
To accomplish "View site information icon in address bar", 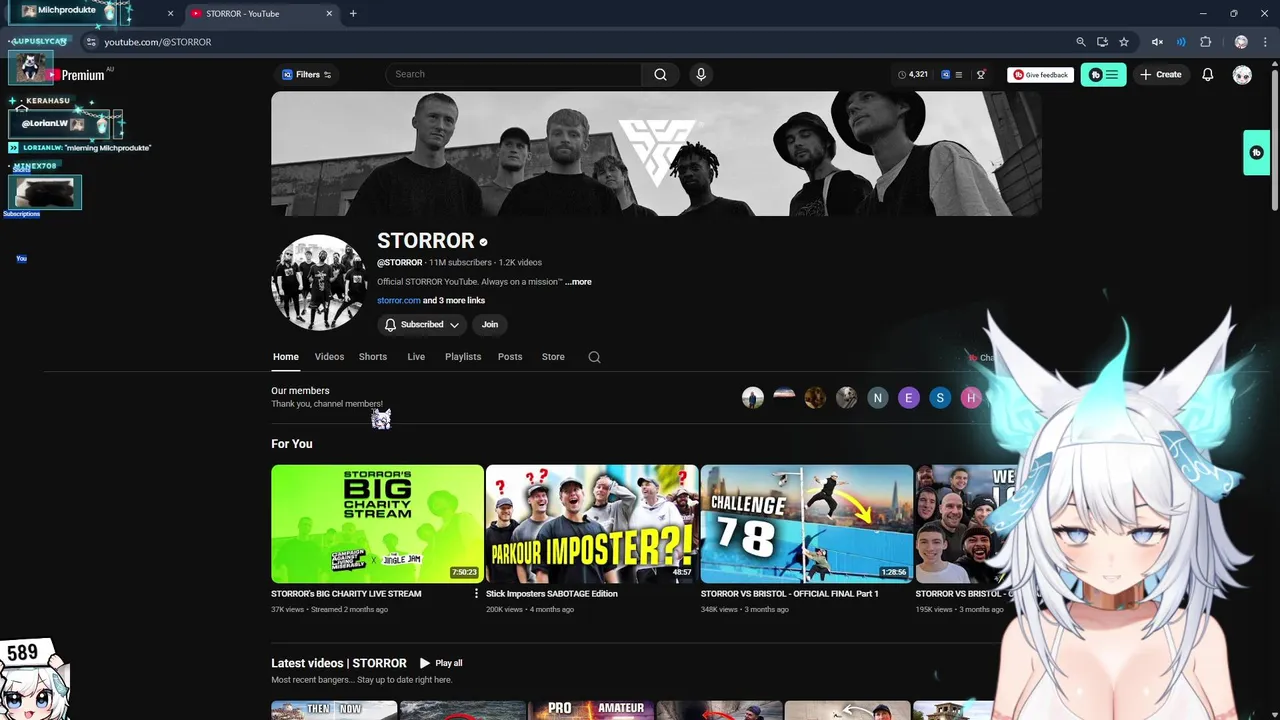I will [x=91, y=42].
